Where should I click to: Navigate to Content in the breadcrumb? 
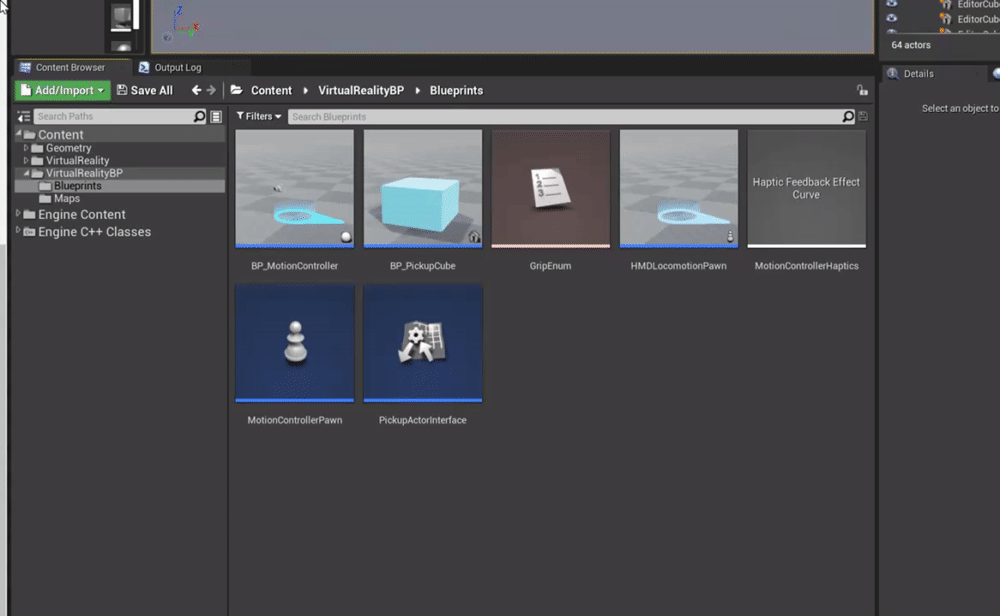pos(271,91)
